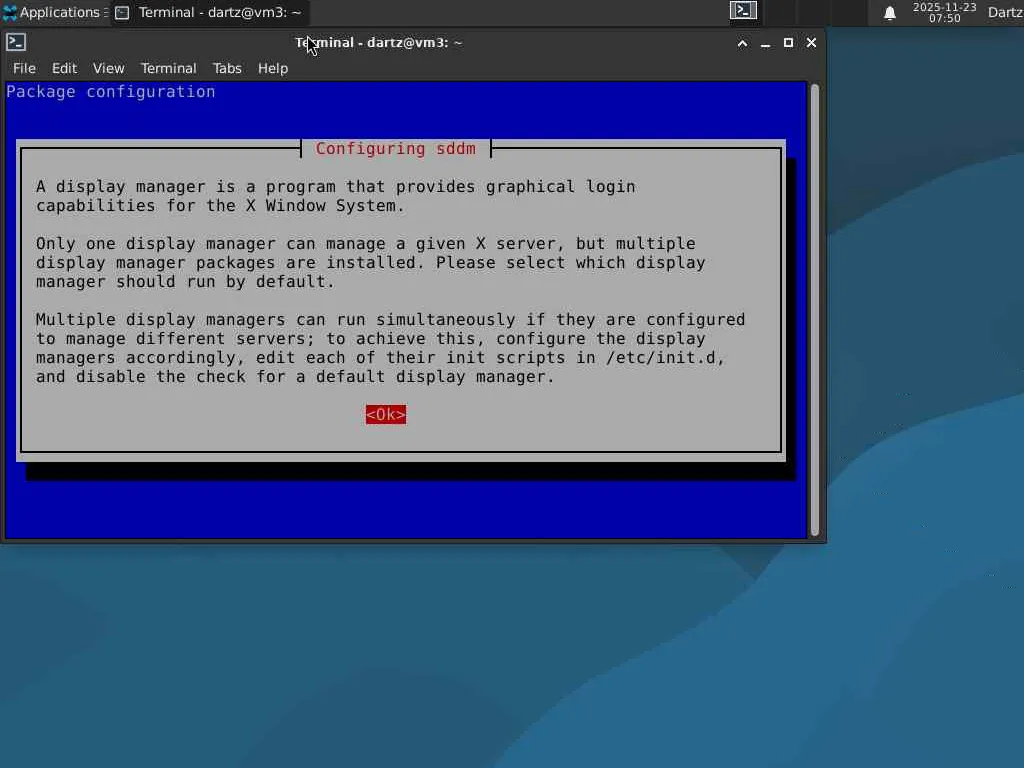Click the Dartz user label in panel

click(1005, 12)
